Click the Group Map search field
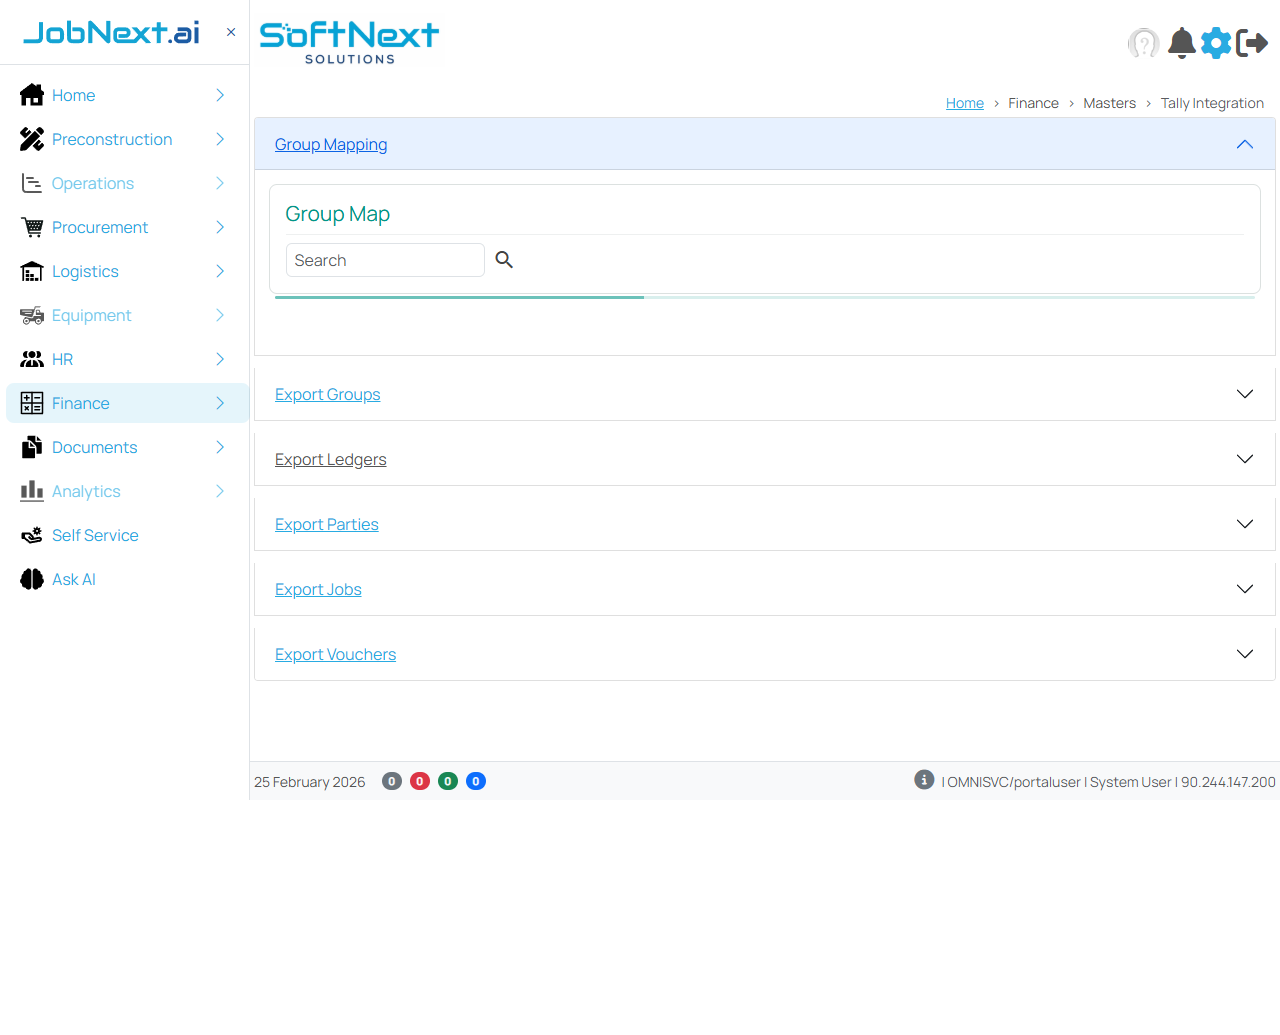The height and width of the screenshot is (1035, 1280). pos(385,260)
